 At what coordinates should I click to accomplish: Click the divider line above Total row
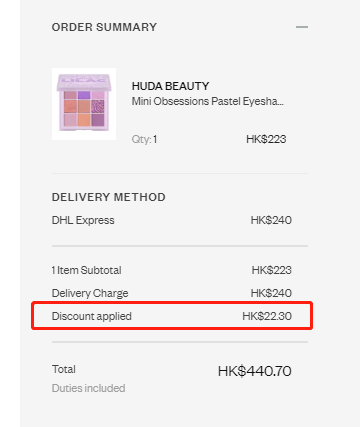pyautogui.click(x=180, y=342)
